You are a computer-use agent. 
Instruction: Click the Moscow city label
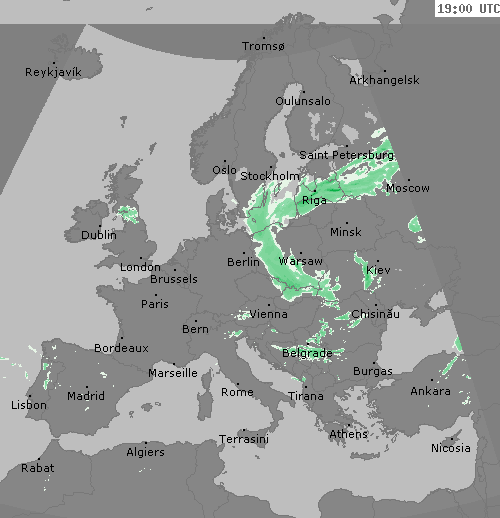pos(408,188)
